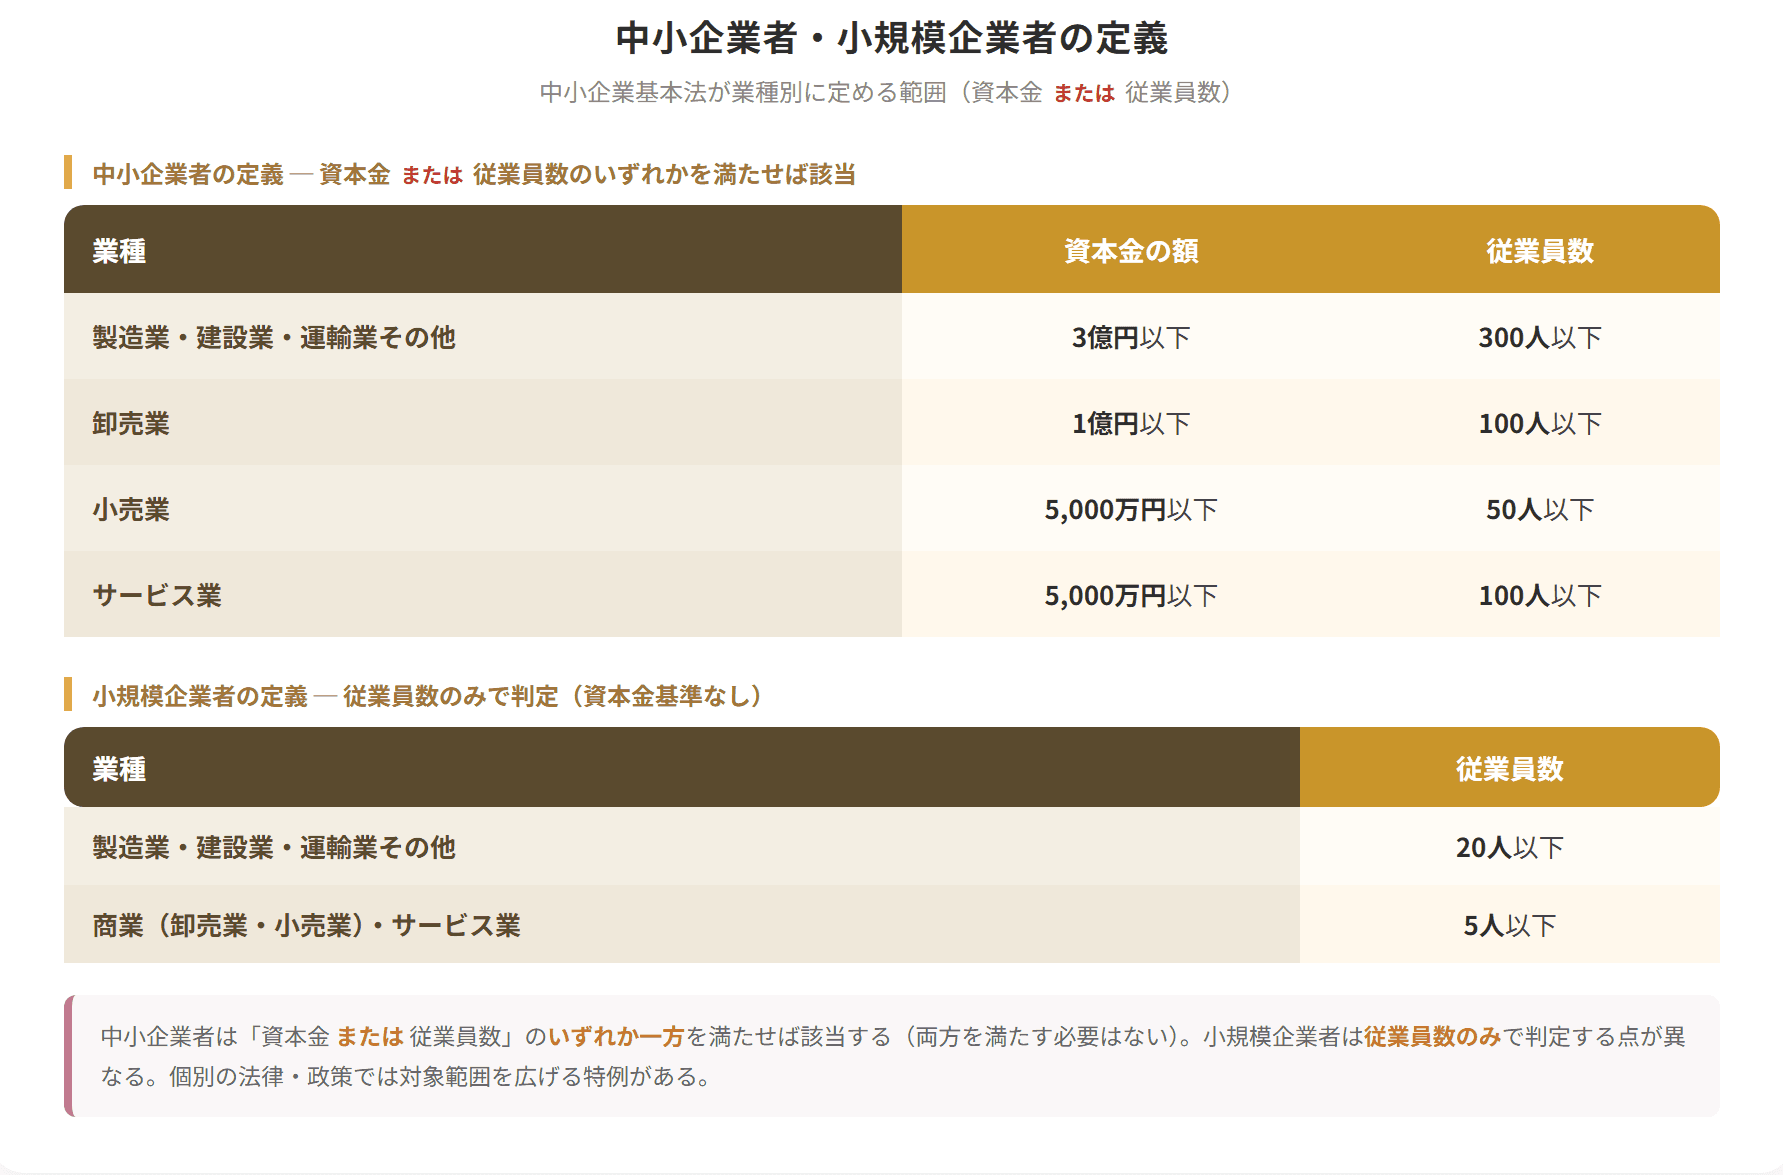Click the 300人以下 cell

click(1540, 337)
